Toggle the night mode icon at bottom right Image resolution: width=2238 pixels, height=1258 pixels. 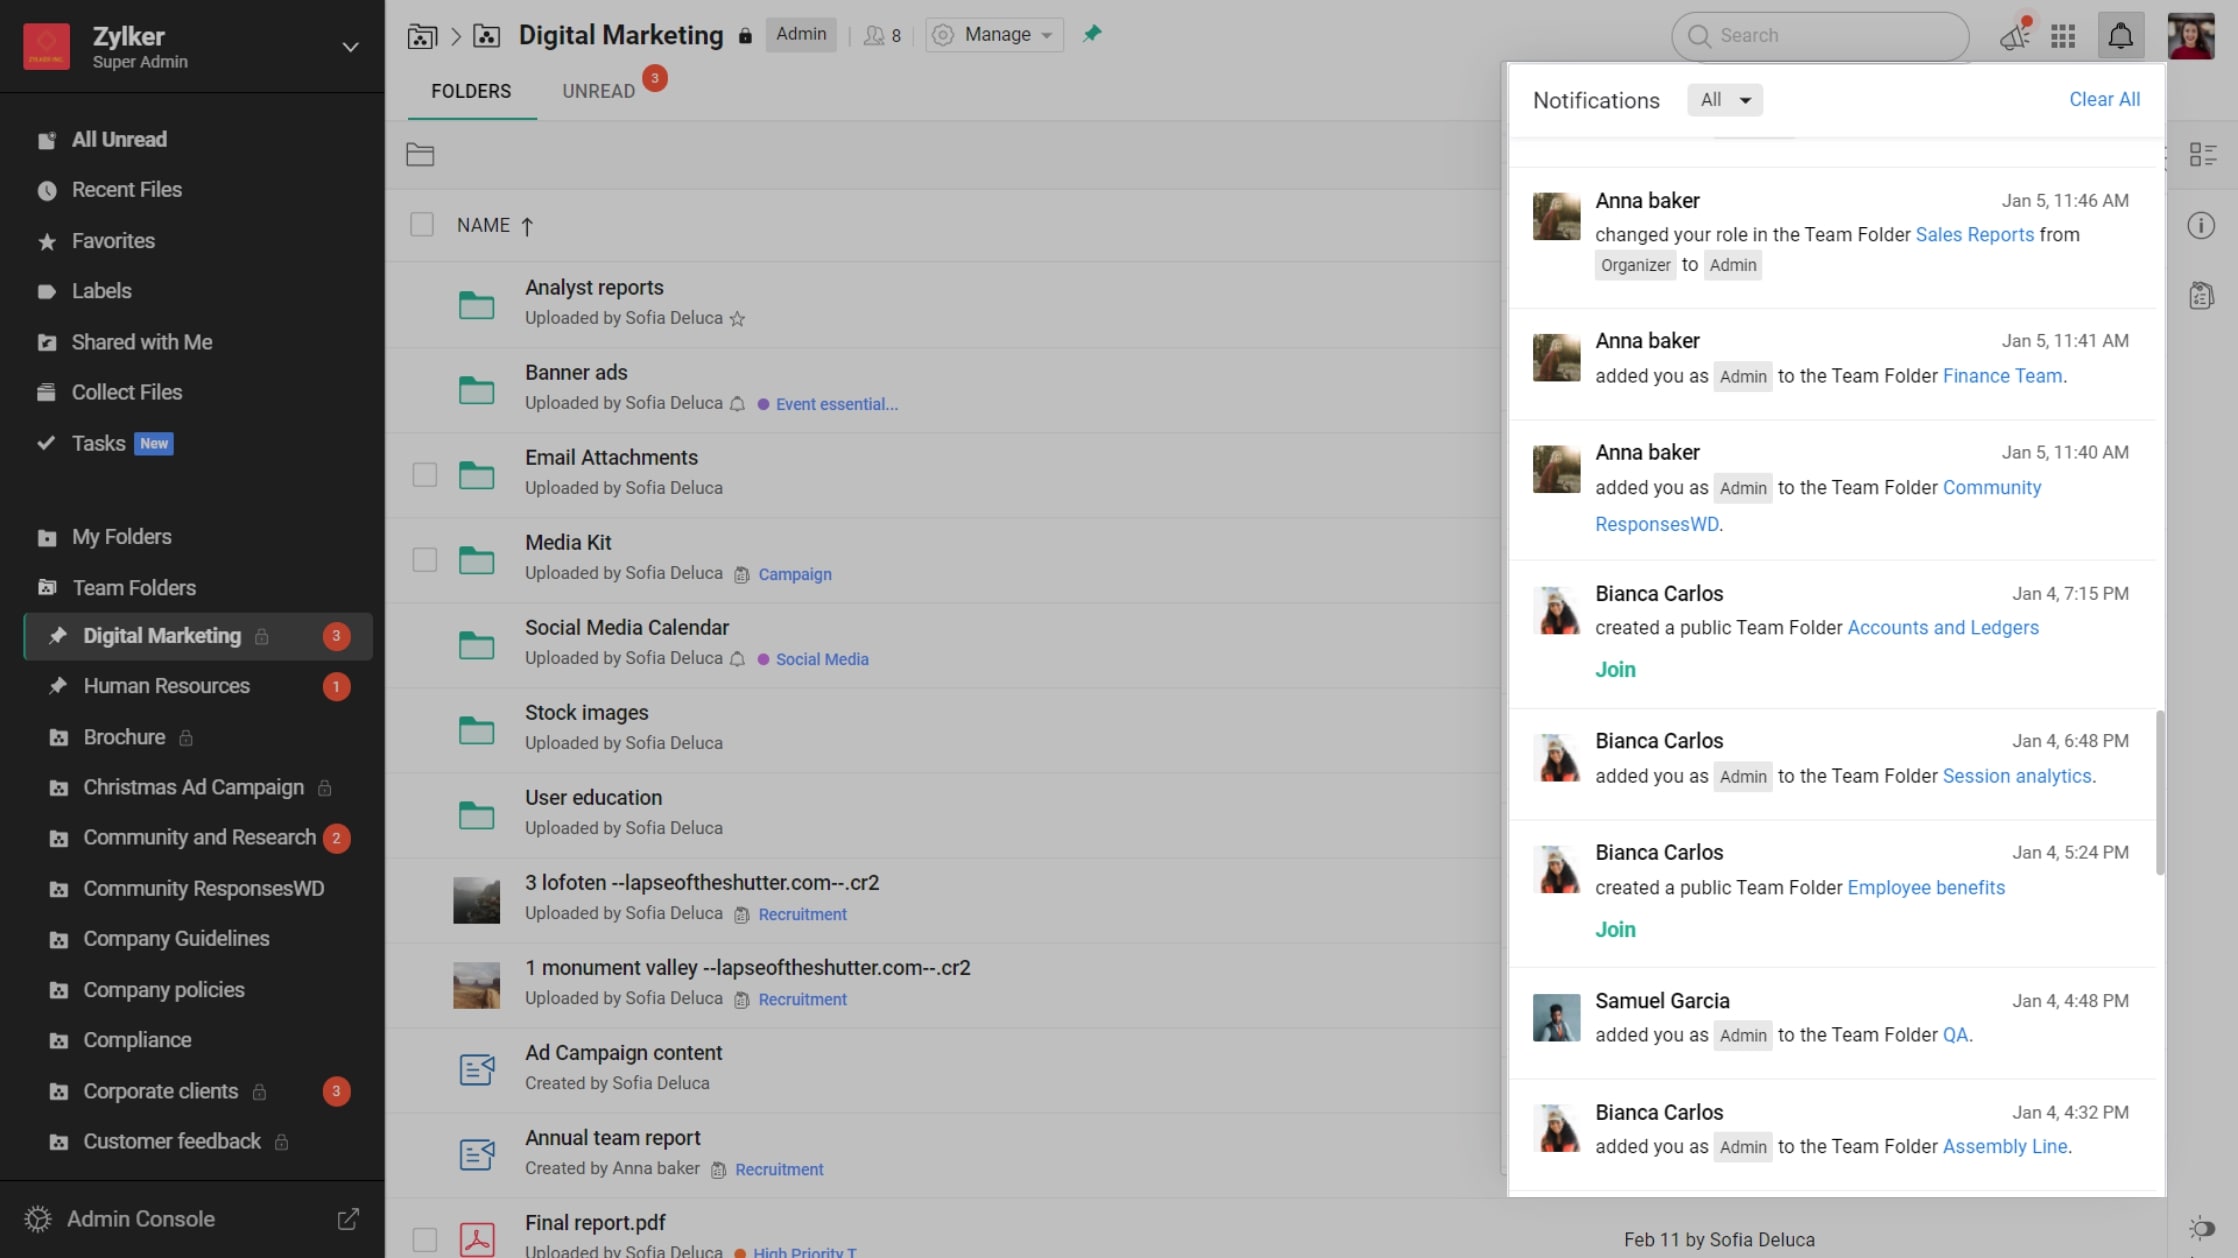pos(2201,1228)
